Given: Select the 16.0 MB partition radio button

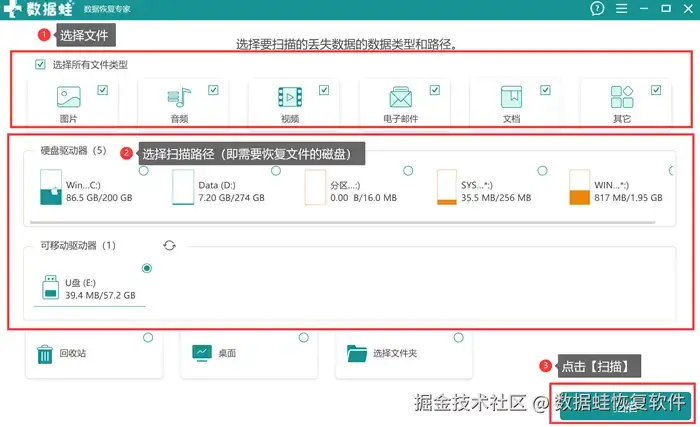Looking at the screenshot, I should tap(408, 171).
